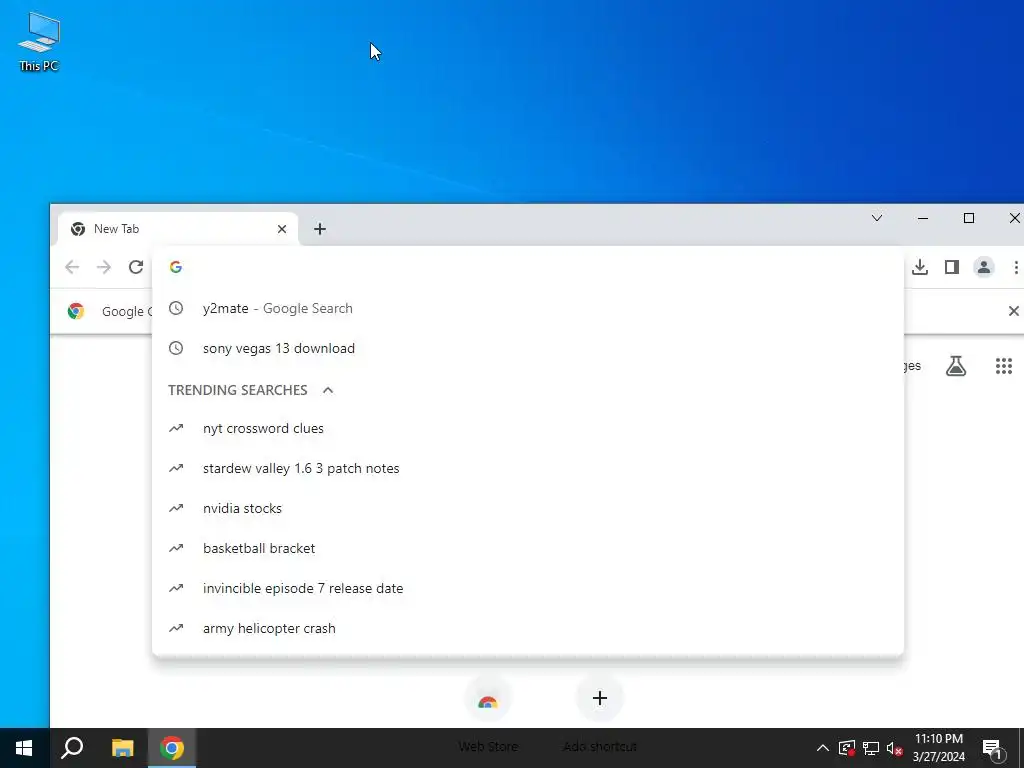The width and height of the screenshot is (1024, 768).
Task: Open This PC desktop icon
Action: click(x=39, y=42)
